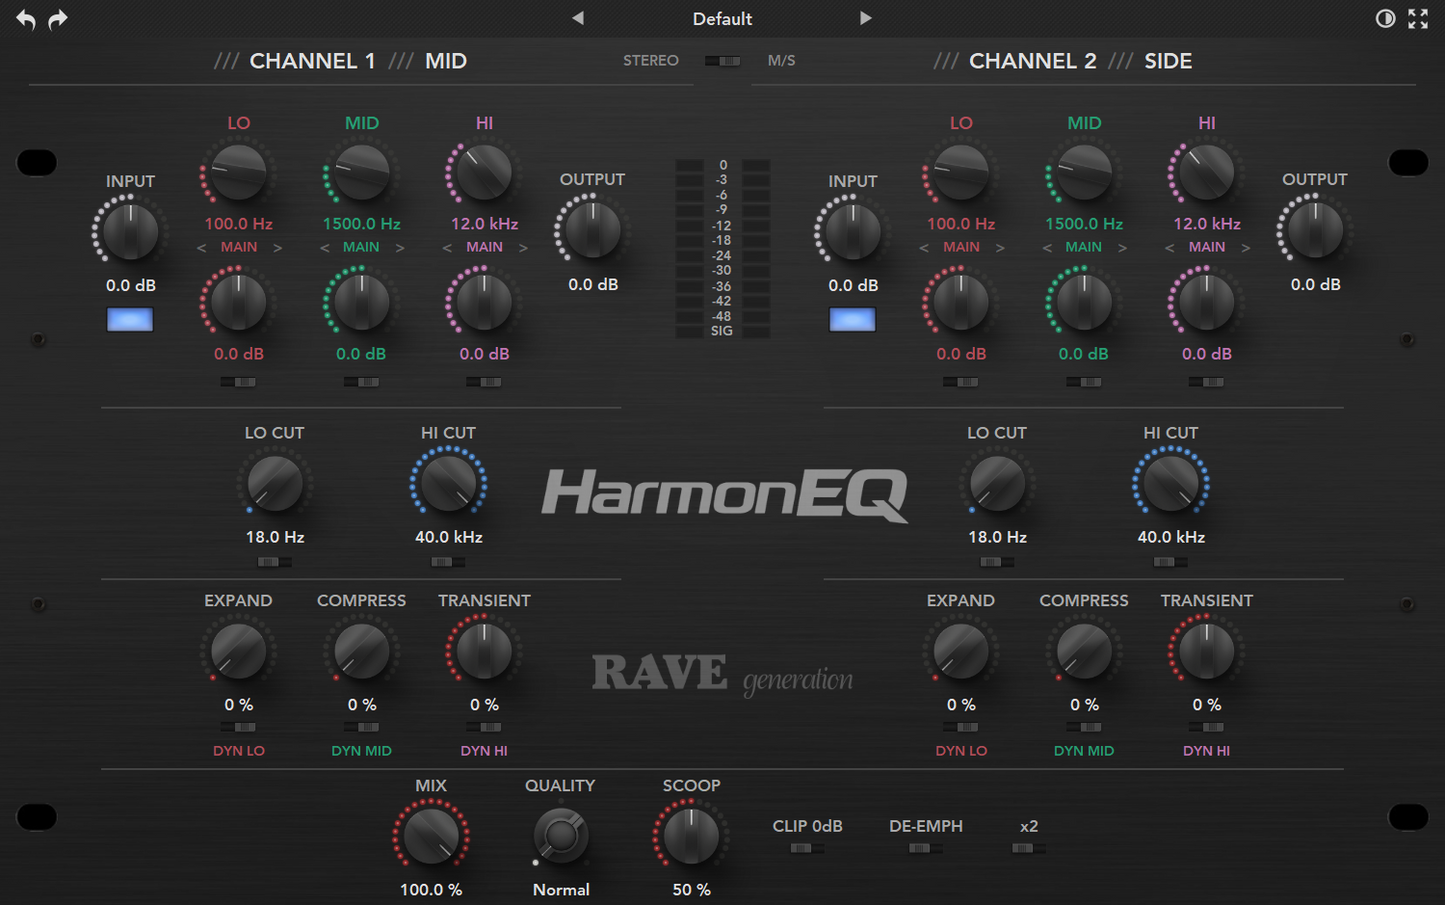Click the Default preset name field

click(x=722, y=18)
